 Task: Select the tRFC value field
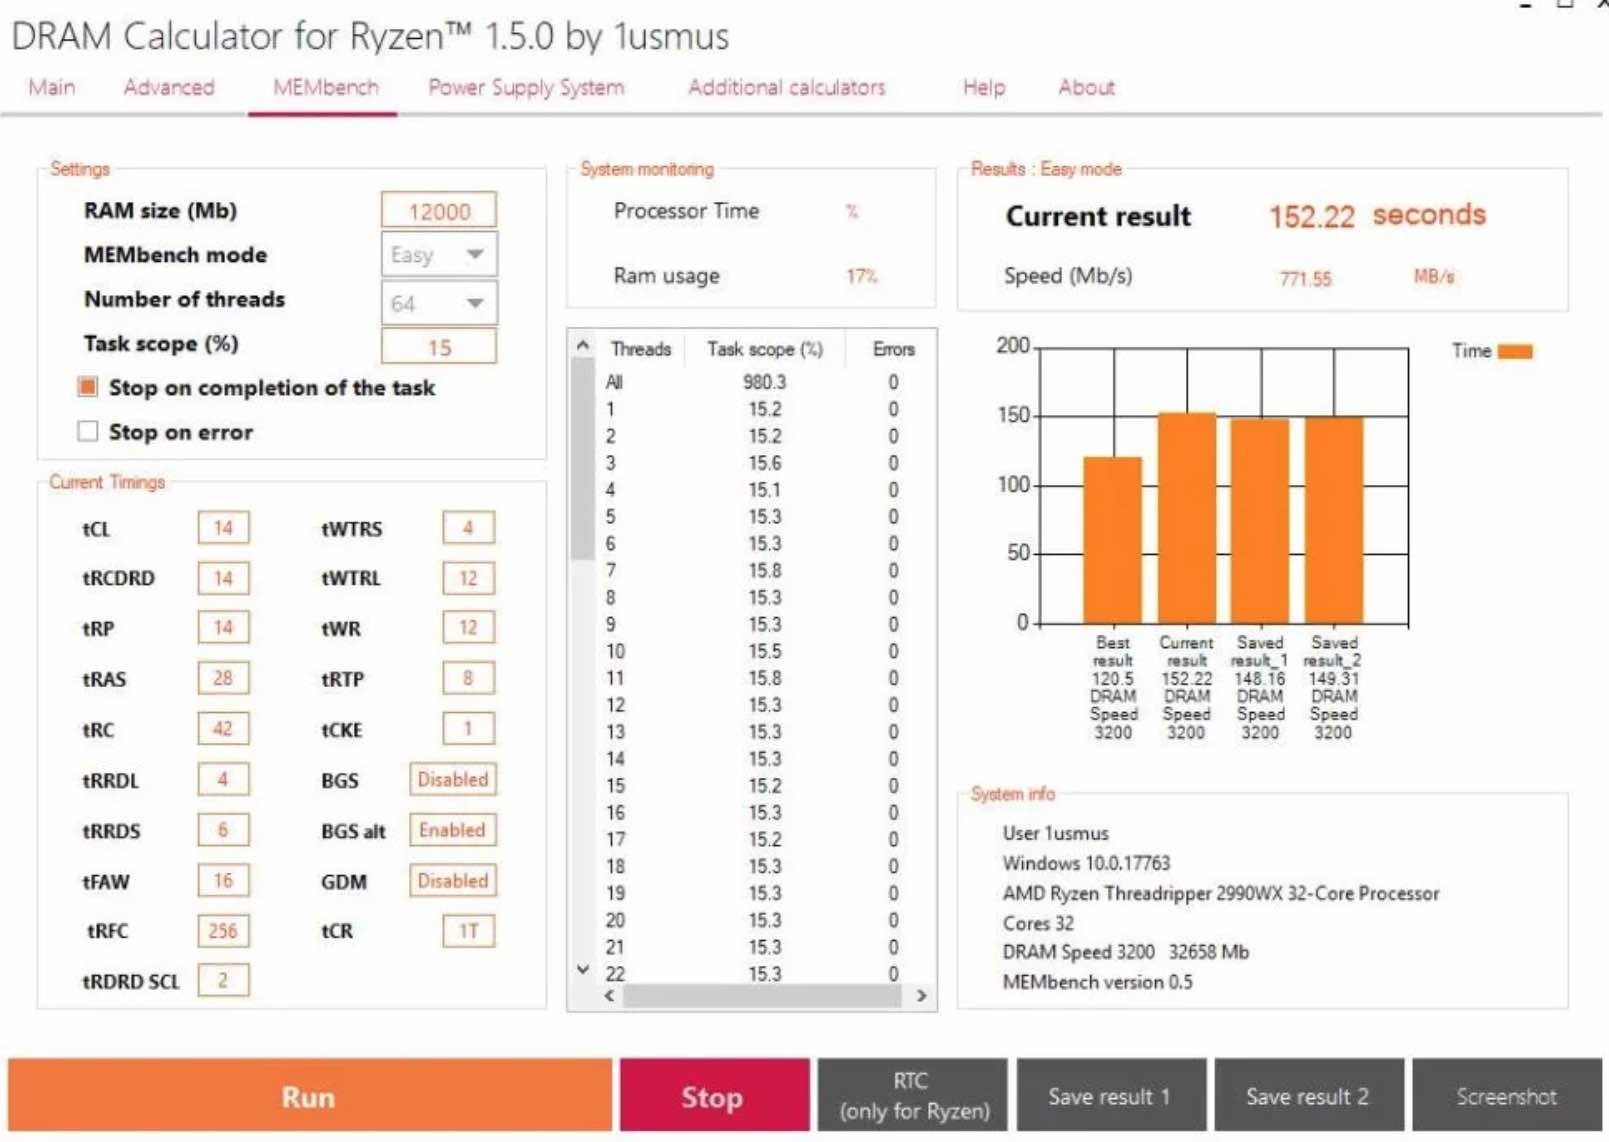(x=223, y=931)
